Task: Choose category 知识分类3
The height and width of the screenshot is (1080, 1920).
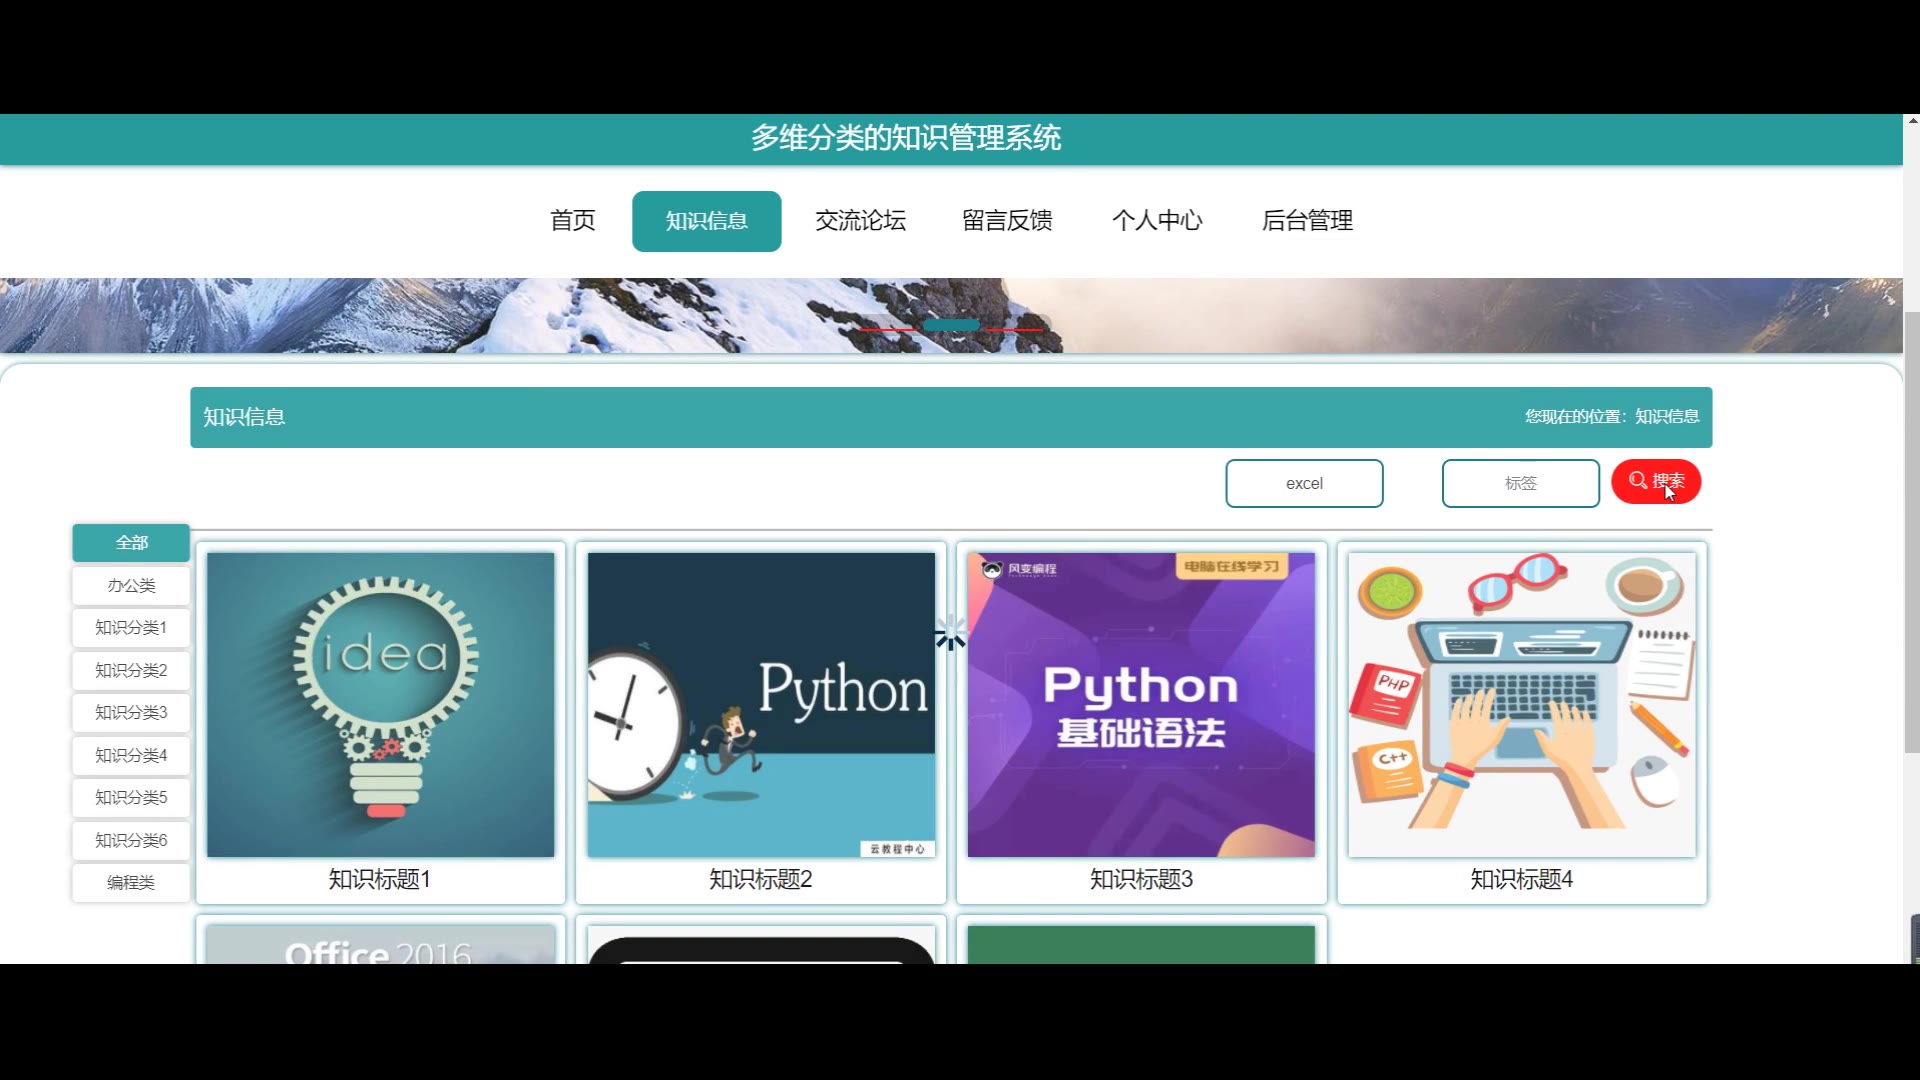Action: pos(131,712)
